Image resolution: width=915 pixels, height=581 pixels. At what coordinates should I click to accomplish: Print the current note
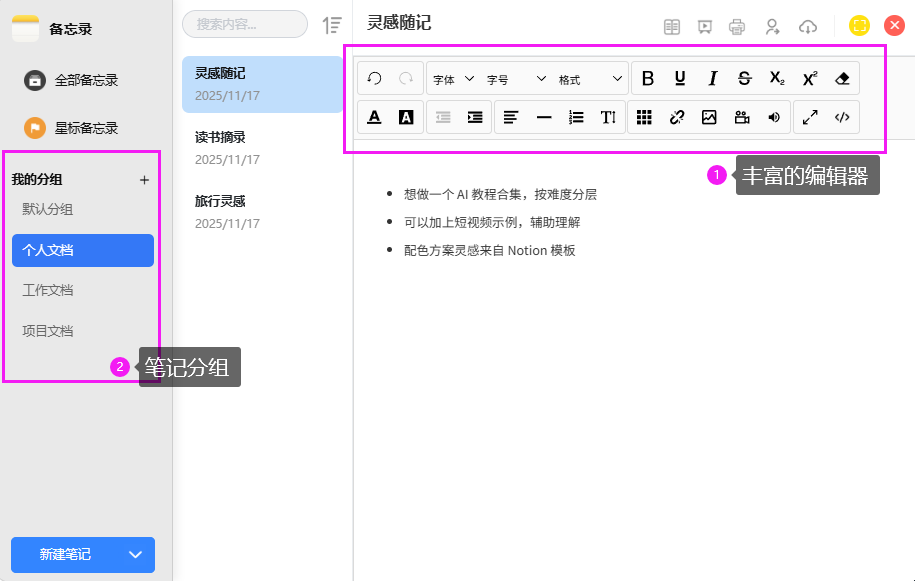point(737,27)
